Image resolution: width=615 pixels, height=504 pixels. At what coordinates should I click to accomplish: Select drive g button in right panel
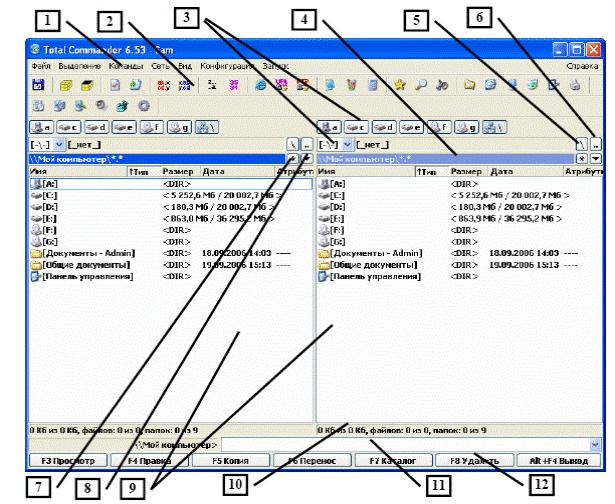466,127
